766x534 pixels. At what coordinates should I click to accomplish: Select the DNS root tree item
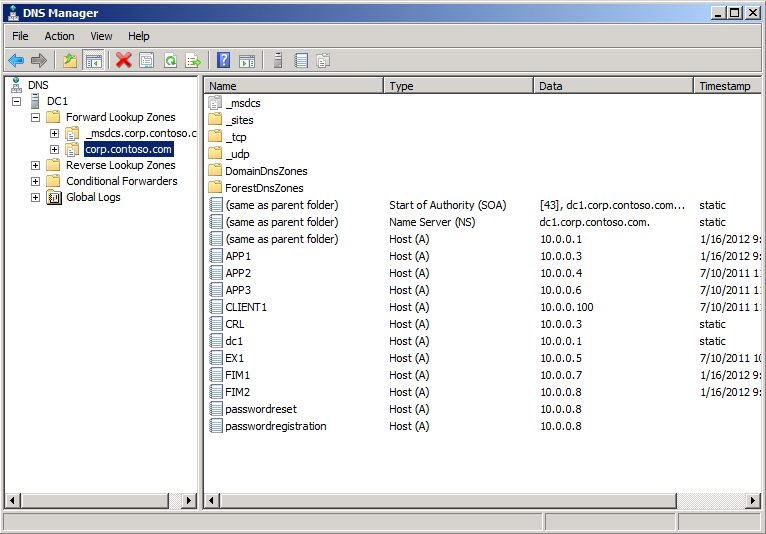click(x=38, y=85)
